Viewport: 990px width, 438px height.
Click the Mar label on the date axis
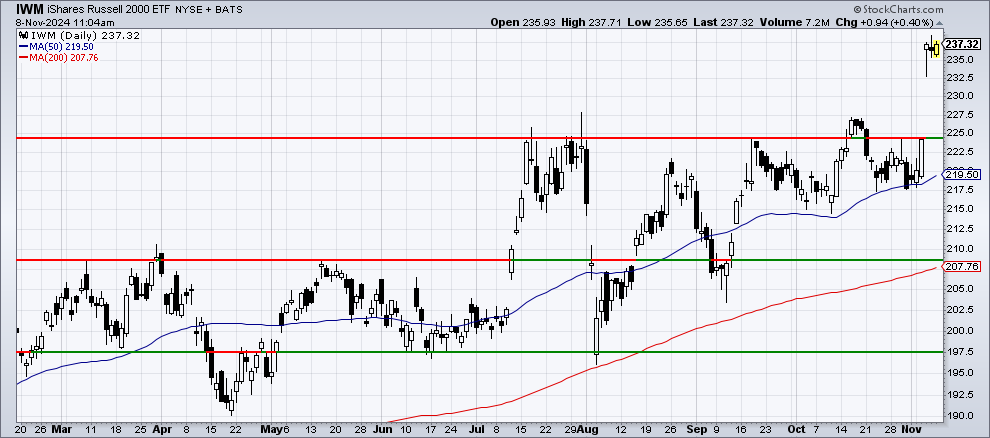(62, 429)
